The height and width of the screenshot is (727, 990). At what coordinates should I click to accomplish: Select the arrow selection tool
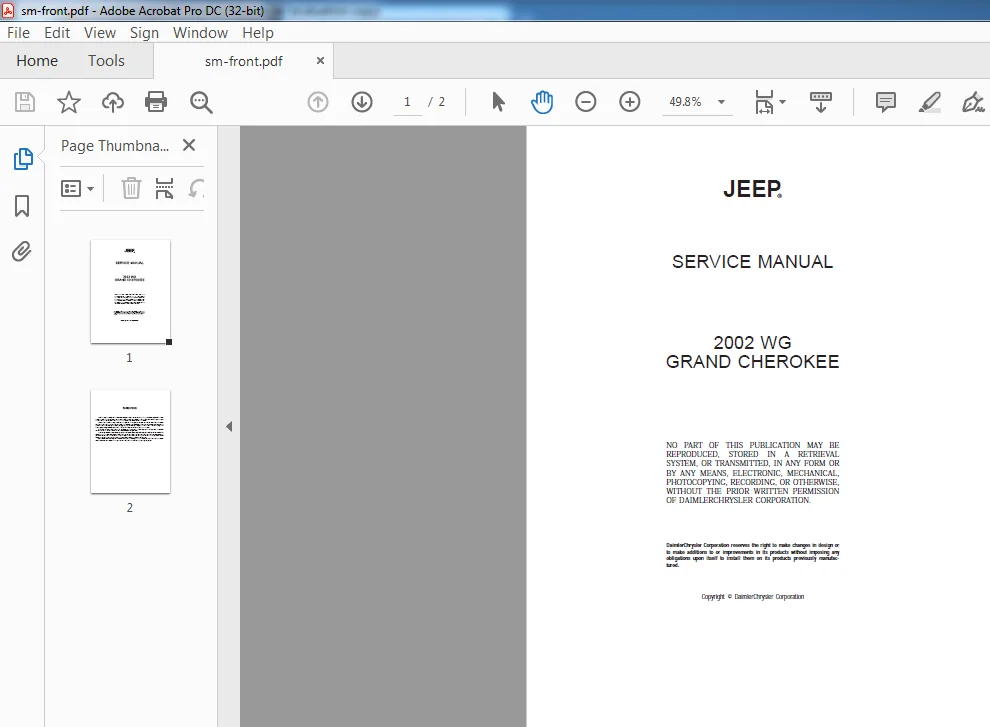(x=498, y=102)
